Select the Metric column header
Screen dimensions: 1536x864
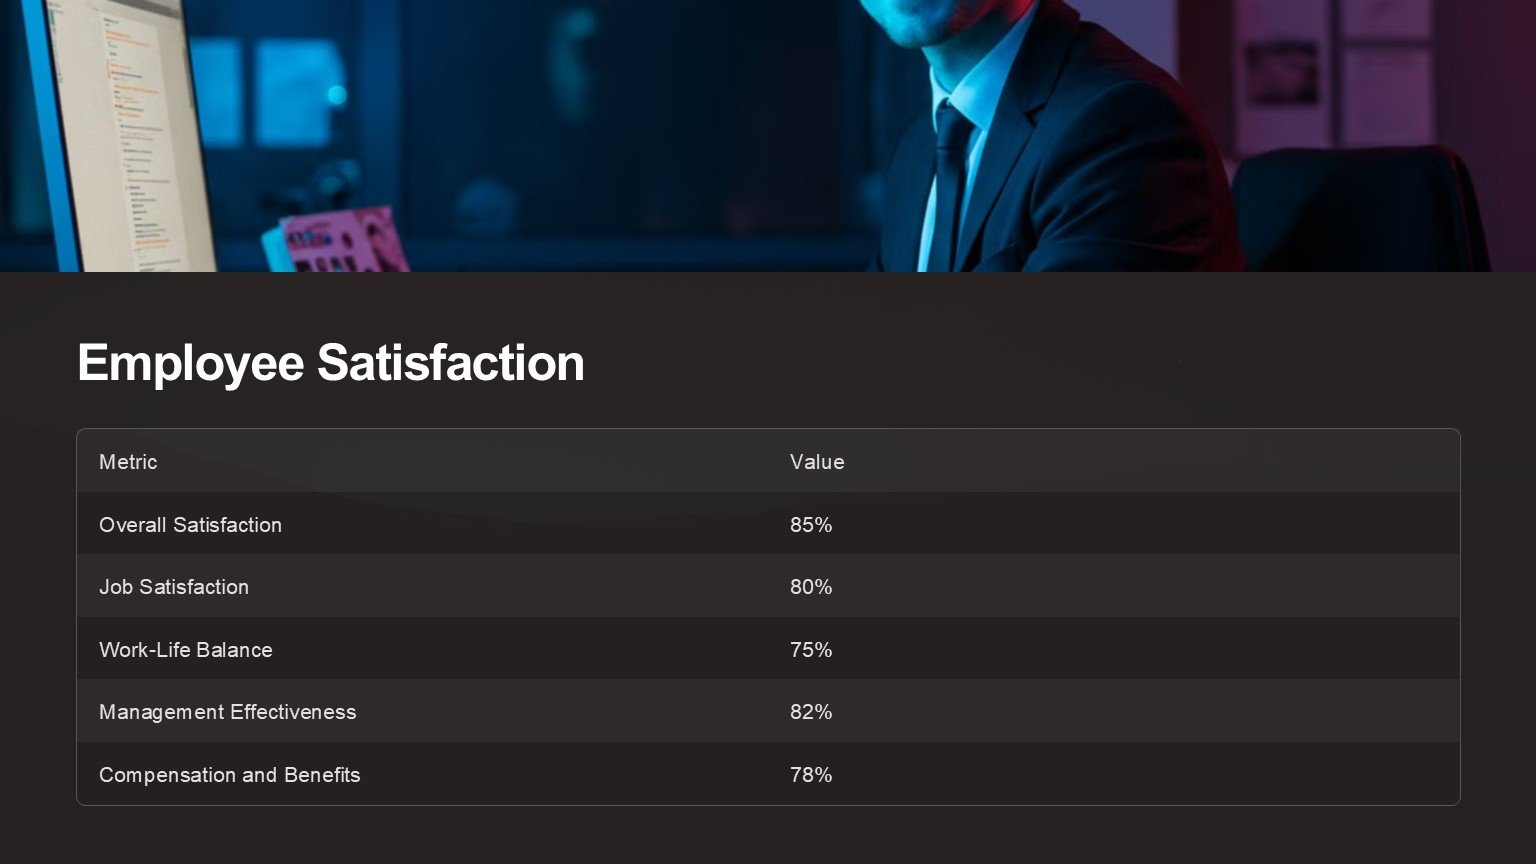(x=128, y=462)
